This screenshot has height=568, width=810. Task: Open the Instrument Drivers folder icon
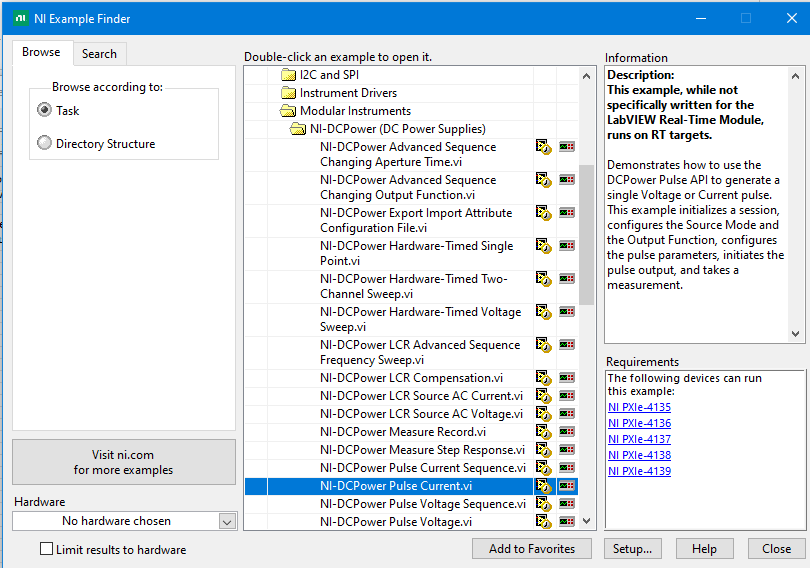288,93
